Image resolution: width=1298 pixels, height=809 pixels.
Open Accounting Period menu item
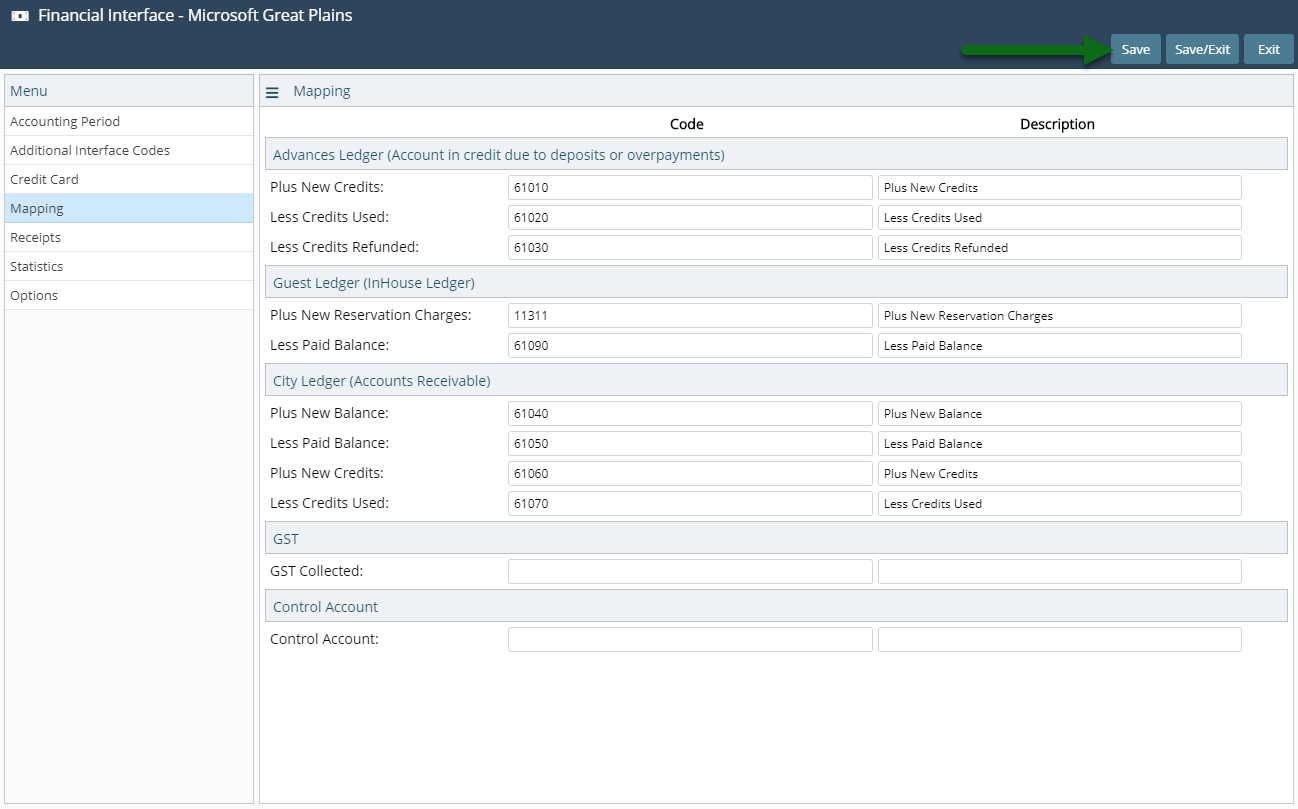(129, 121)
